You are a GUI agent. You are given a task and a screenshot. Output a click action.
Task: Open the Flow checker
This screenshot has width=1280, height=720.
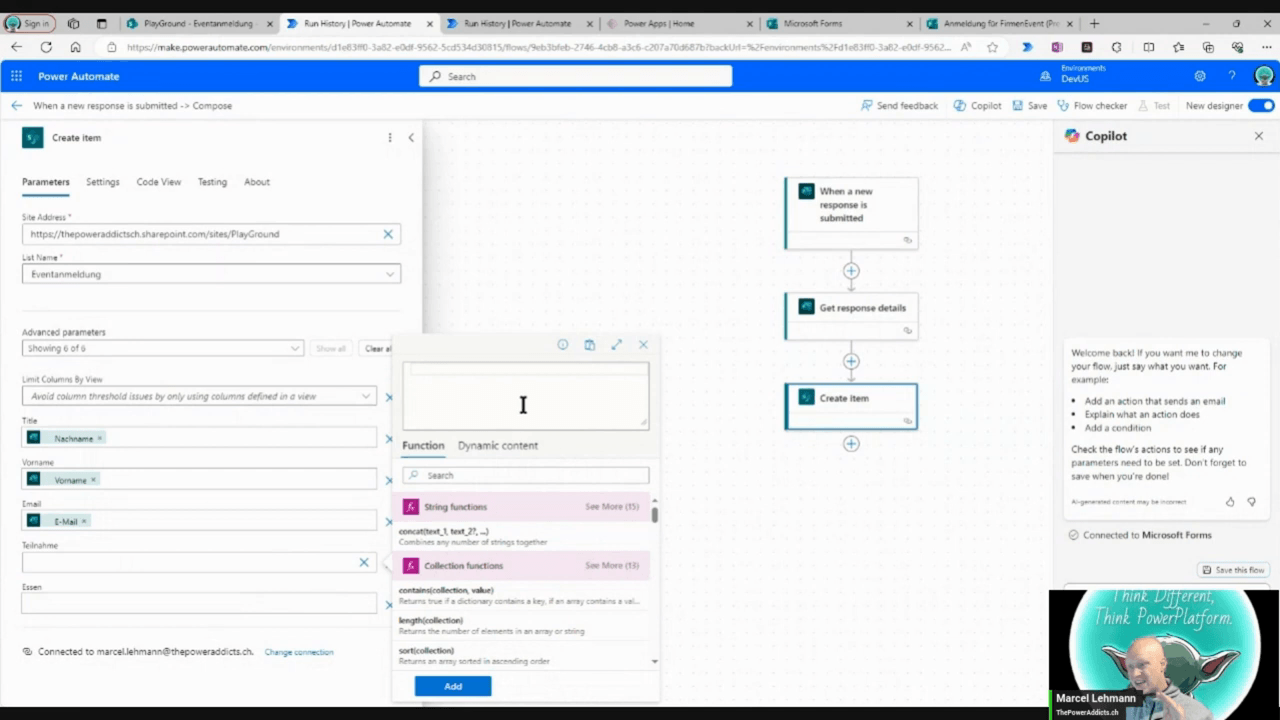tap(1092, 105)
